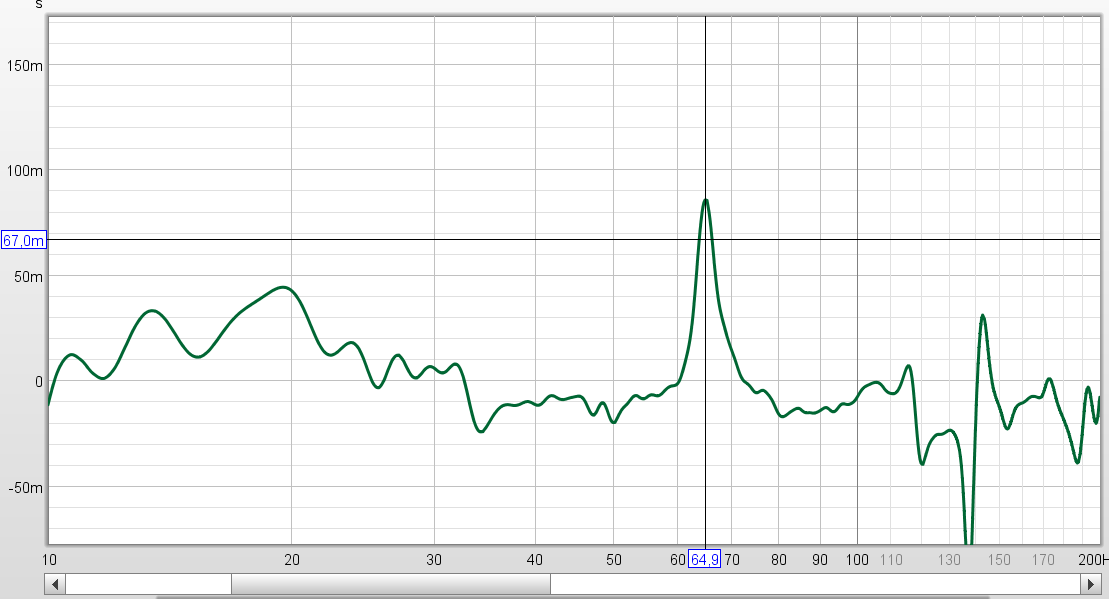
Task: Click the horizontal scrollbar left arrow
Action: (x=55, y=584)
